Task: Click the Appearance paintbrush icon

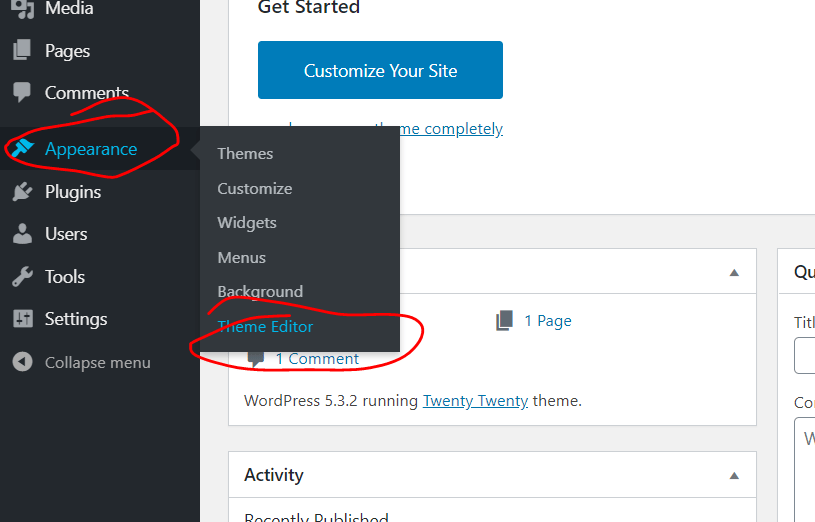Action: 22,149
